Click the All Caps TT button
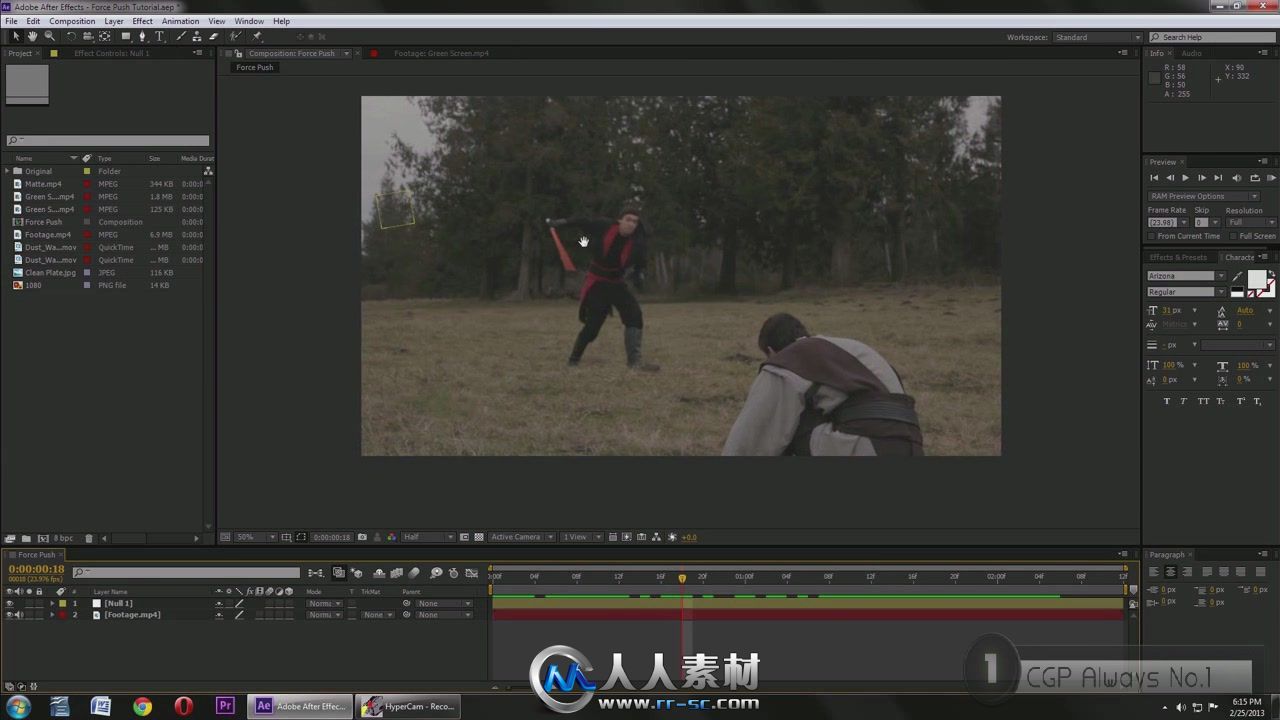Image resolution: width=1280 pixels, height=720 pixels. tap(1203, 401)
